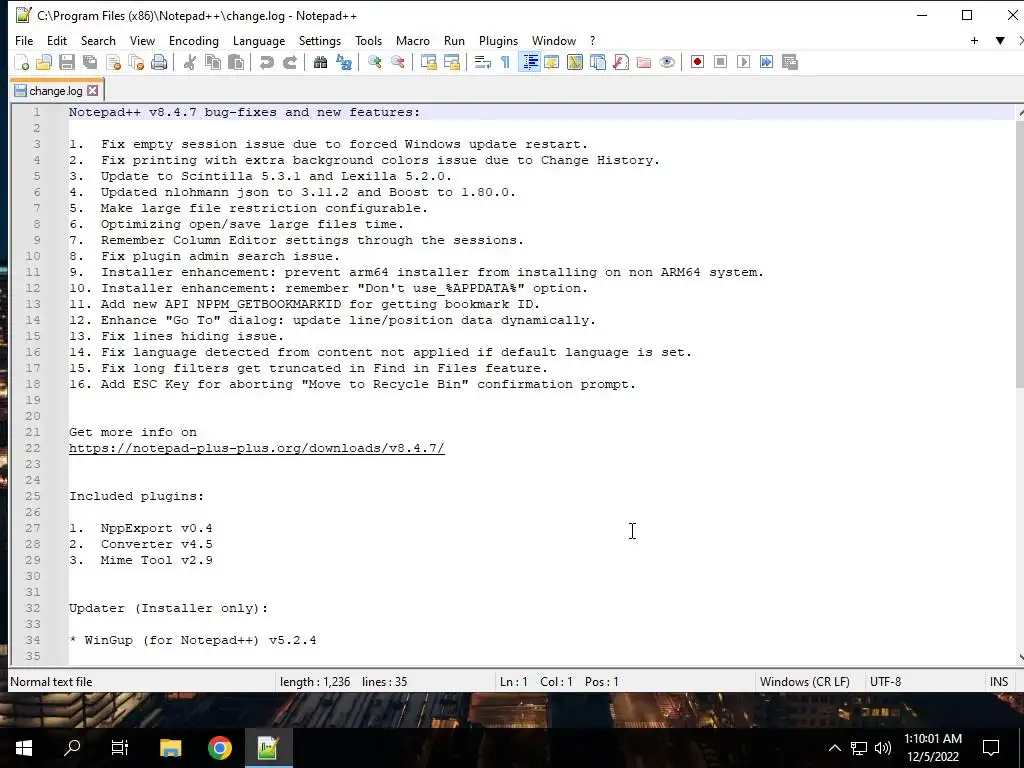Image resolution: width=1024 pixels, height=768 pixels.
Task: Click the volume speaker tray icon
Action: pos(883,748)
